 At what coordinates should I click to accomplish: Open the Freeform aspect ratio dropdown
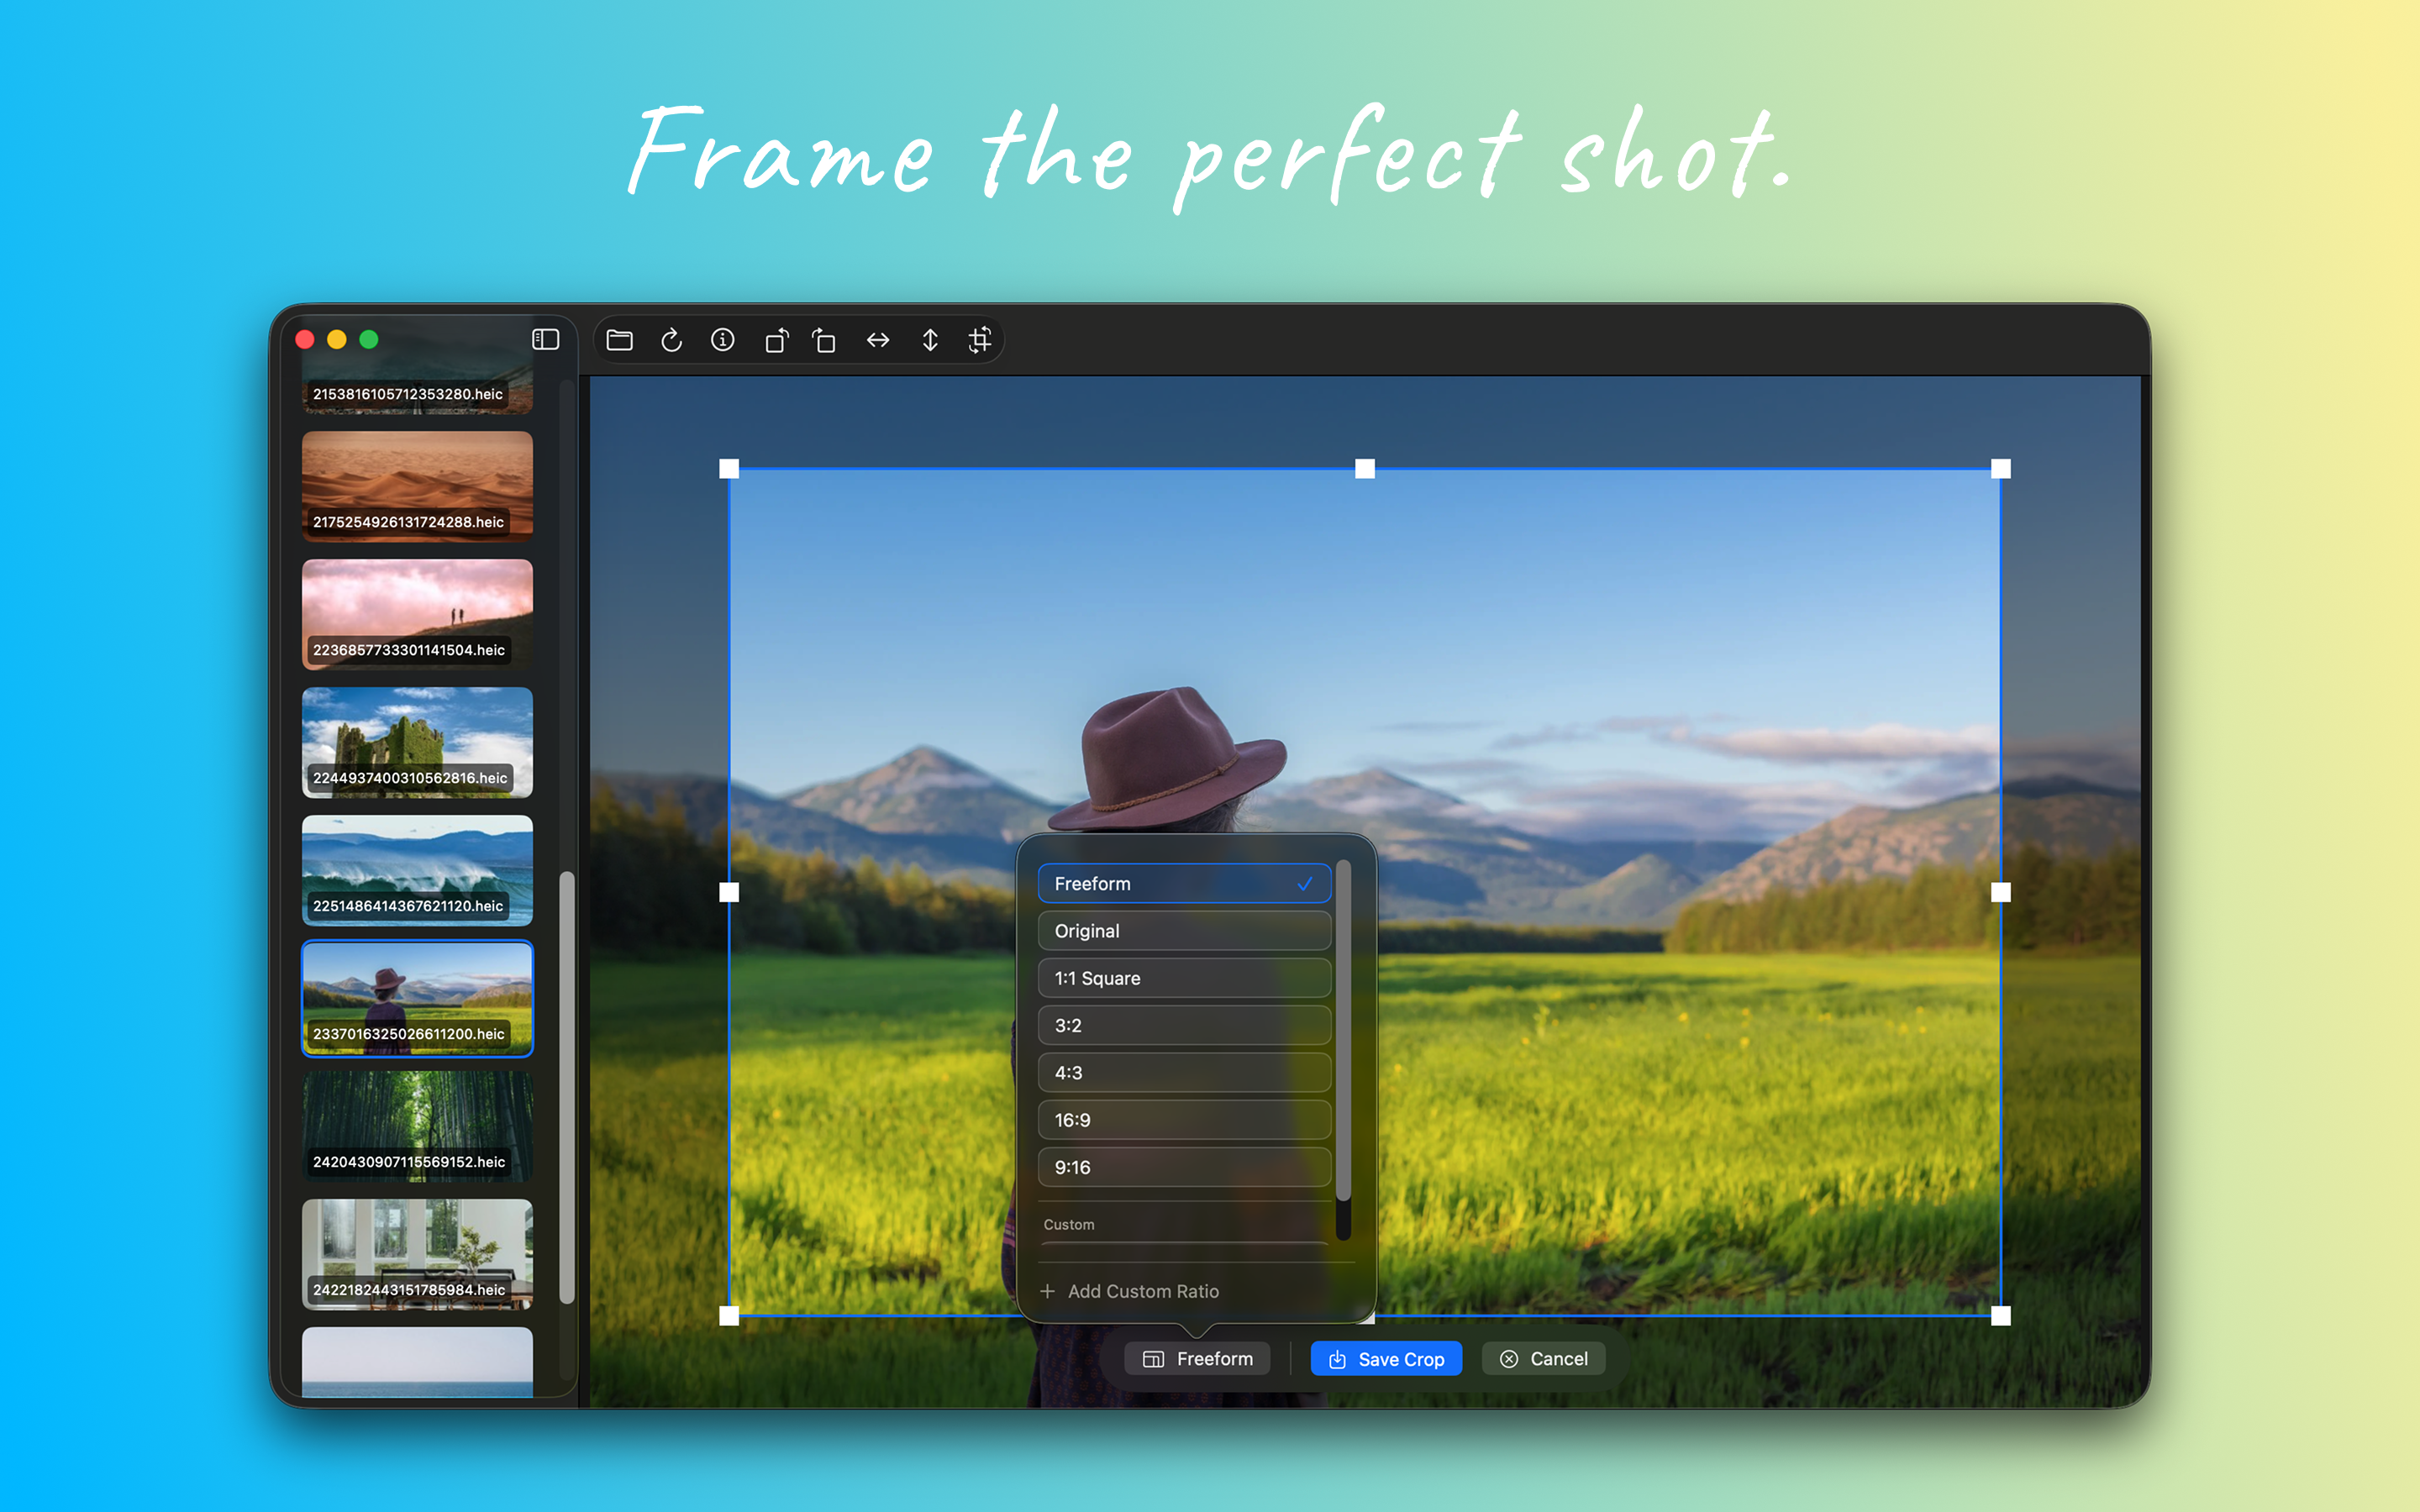pyautogui.click(x=1197, y=1358)
